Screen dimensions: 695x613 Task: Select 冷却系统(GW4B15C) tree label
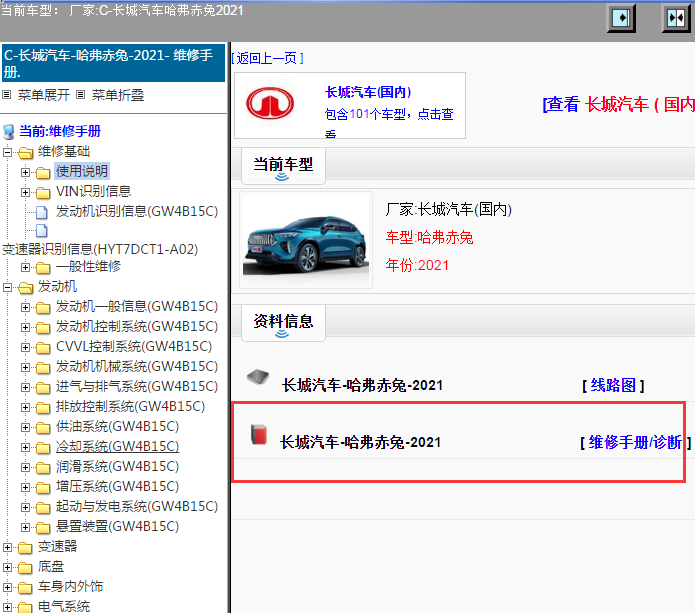(x=117, y=446)
